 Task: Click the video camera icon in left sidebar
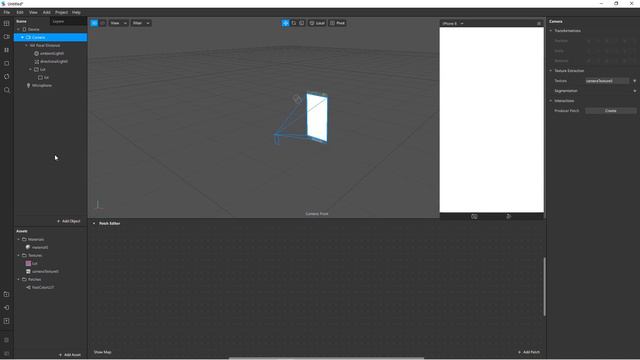point(7,37)
